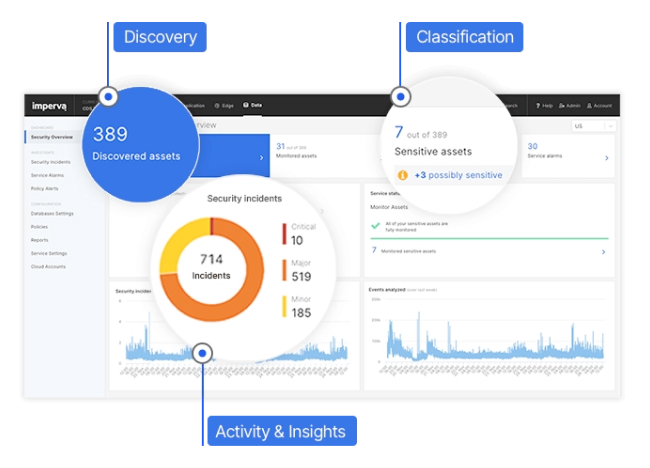Click the Critical 10 legend entry

point(299,235)
